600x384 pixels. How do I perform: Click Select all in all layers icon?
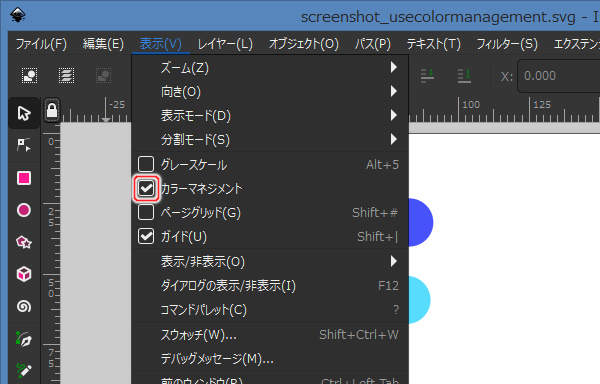(66, 76)
